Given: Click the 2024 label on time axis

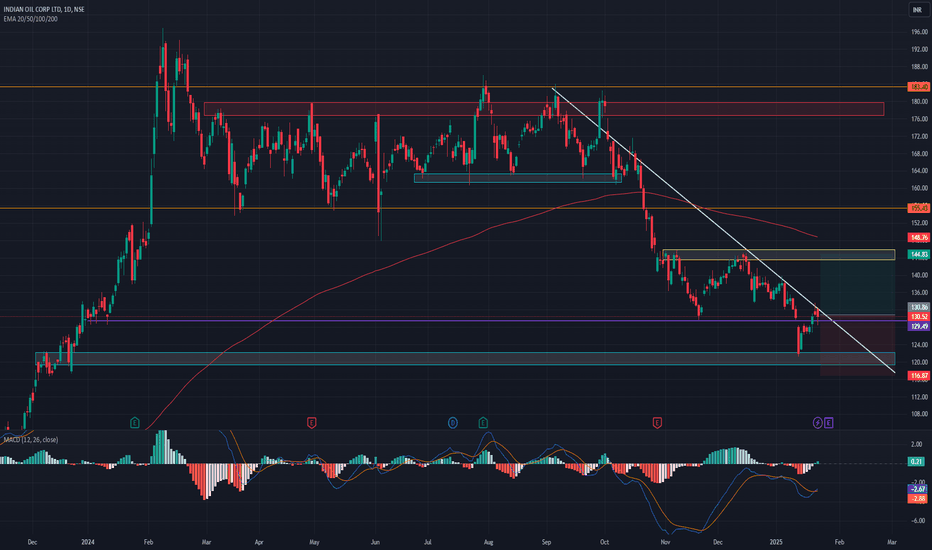Looking at the screenshot, I should pyautogui.click(x=88, y=542).
